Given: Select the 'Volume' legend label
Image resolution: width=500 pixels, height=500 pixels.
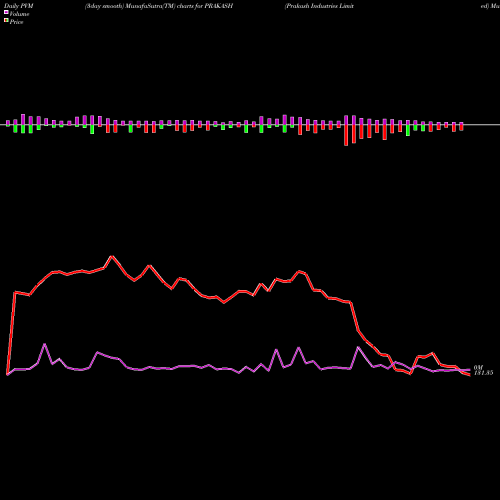Looking at the screenshot, I should pos(19,14).
